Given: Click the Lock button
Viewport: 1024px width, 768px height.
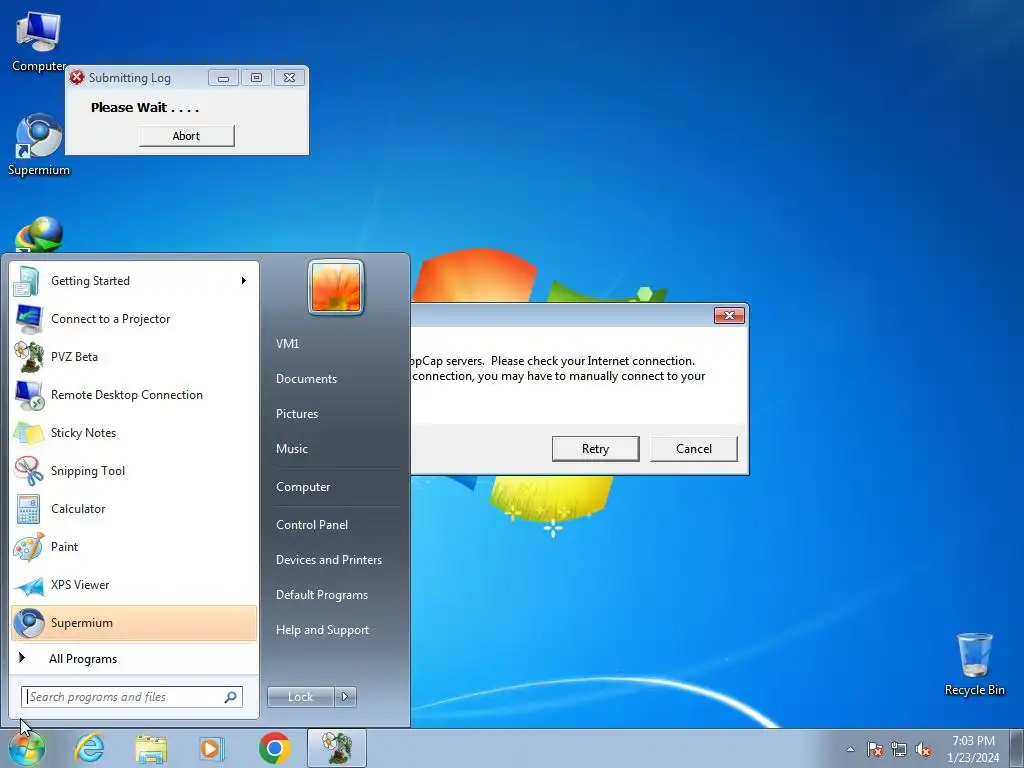Looking at the screenshot, I should click(x=300, y=697).
